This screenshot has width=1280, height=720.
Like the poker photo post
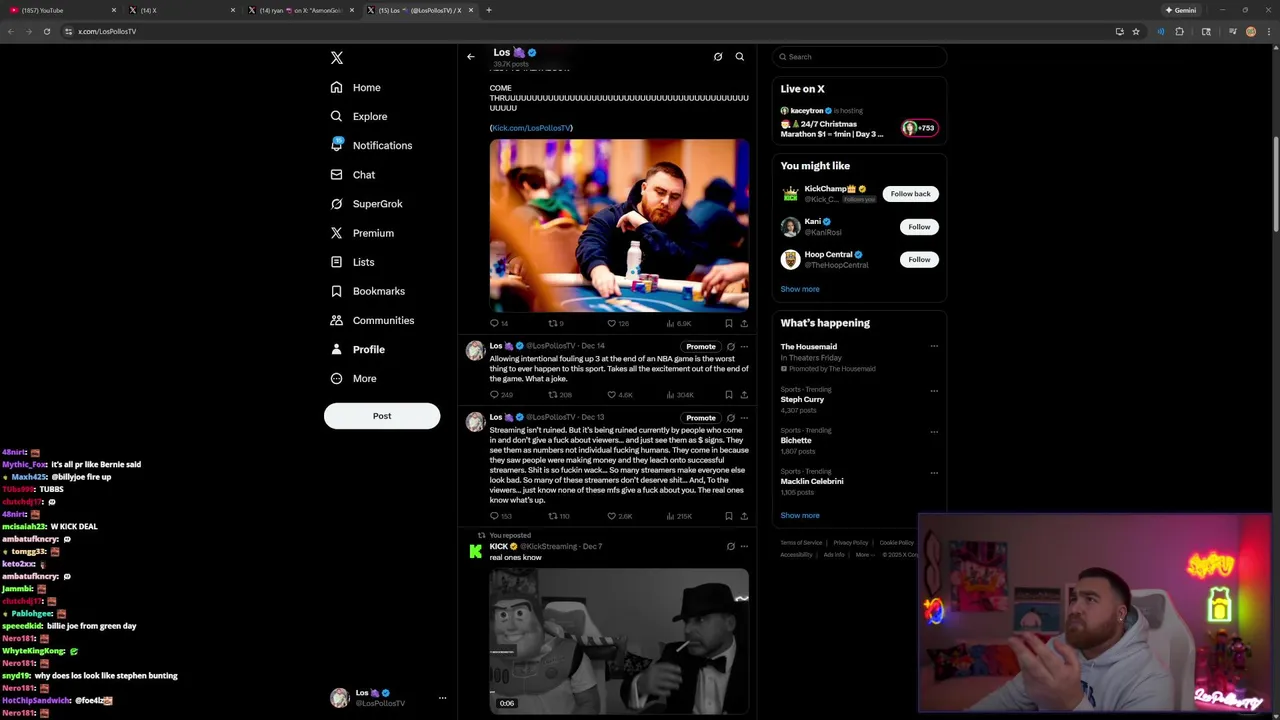[618, 324]
